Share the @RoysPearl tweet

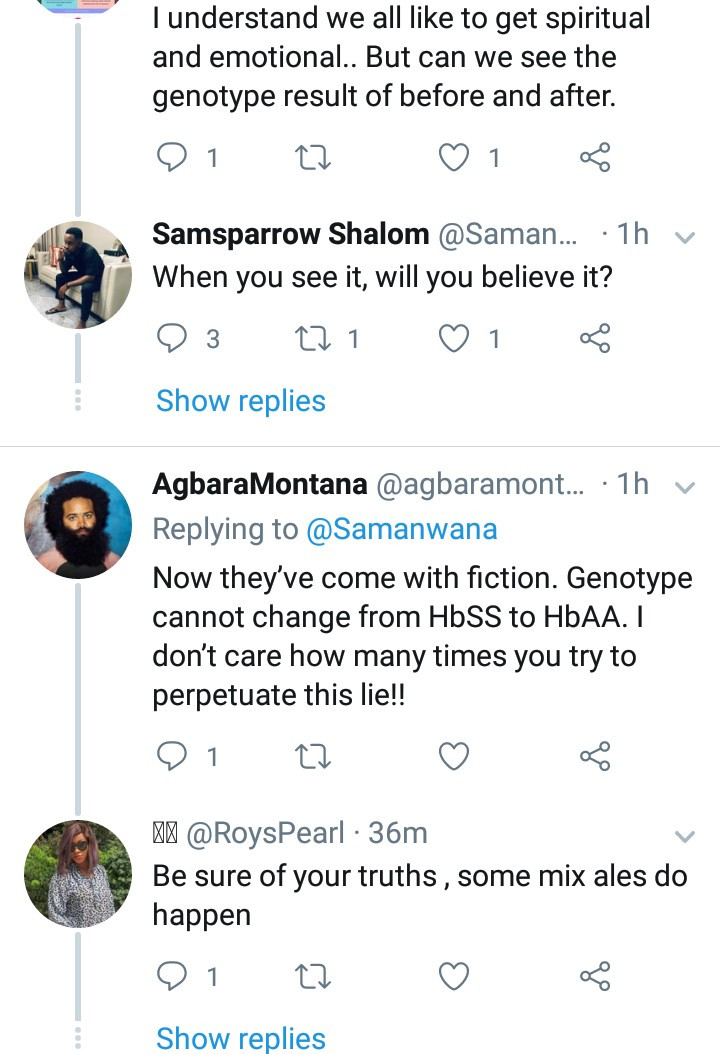click(595, 976)
